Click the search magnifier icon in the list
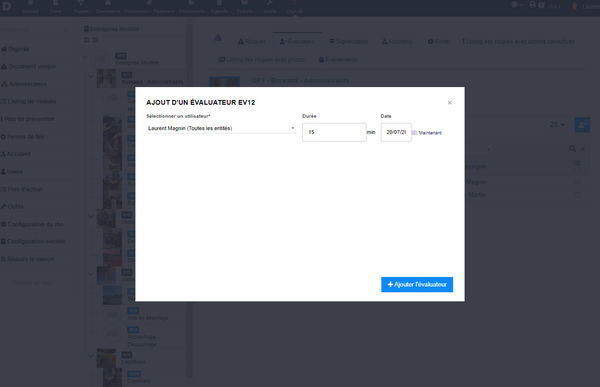600x387 pixels. [572, 149]
